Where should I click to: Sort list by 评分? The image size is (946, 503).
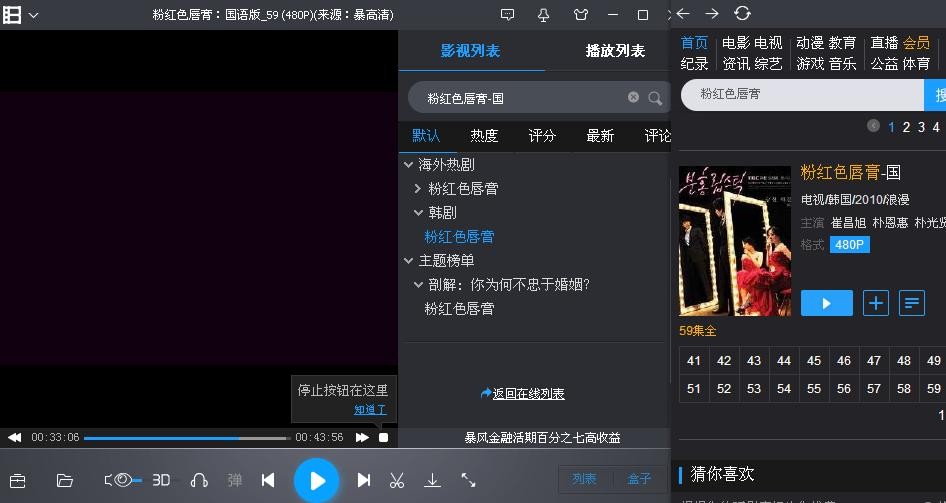(542, 136)
